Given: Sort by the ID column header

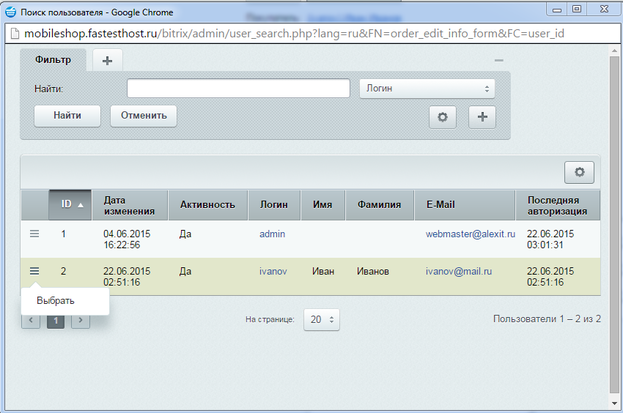Looking at the screenshot, I should click(x=70, y=205).
